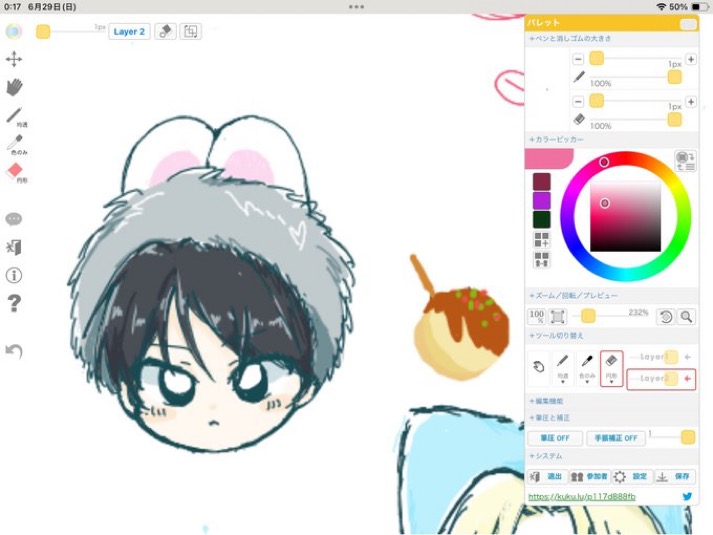Image resolution: width=713 pixels, height=535 pixels.
Task: Select the Eyedropper tool in left sidebar
Action: click(x=16, y=145)
